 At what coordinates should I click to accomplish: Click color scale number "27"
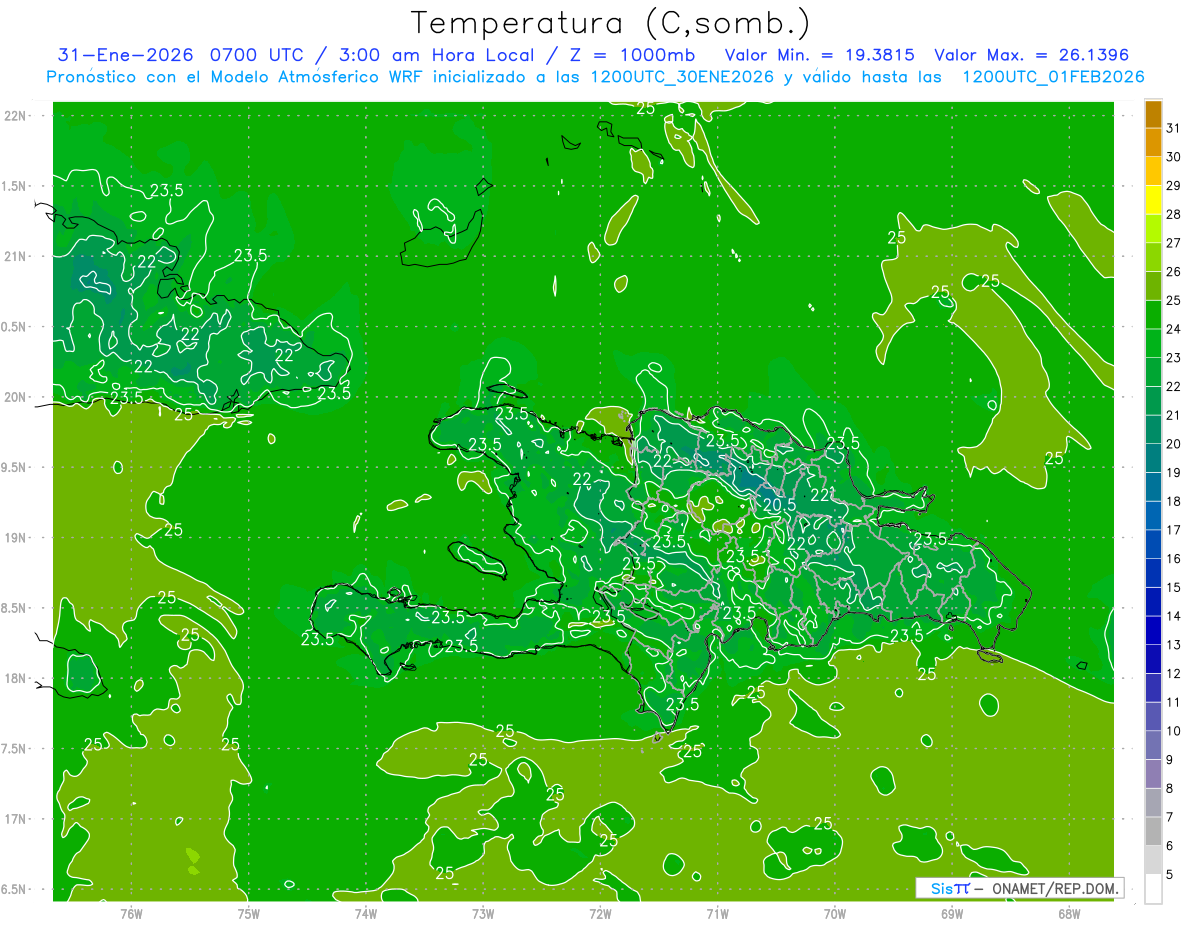click(1174, 243)
